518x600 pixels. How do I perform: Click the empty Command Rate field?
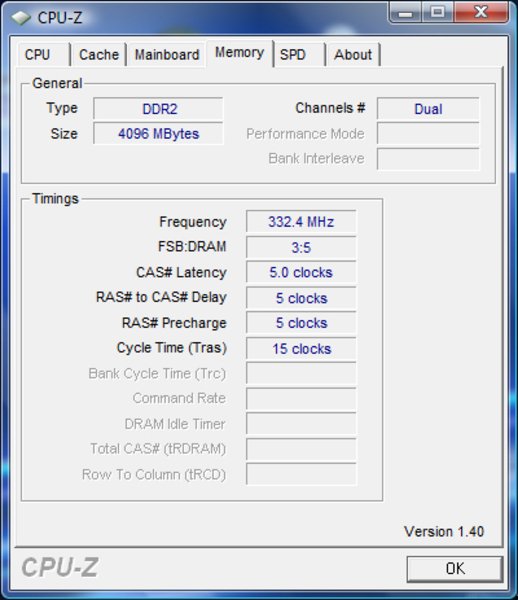pos(301,399)
